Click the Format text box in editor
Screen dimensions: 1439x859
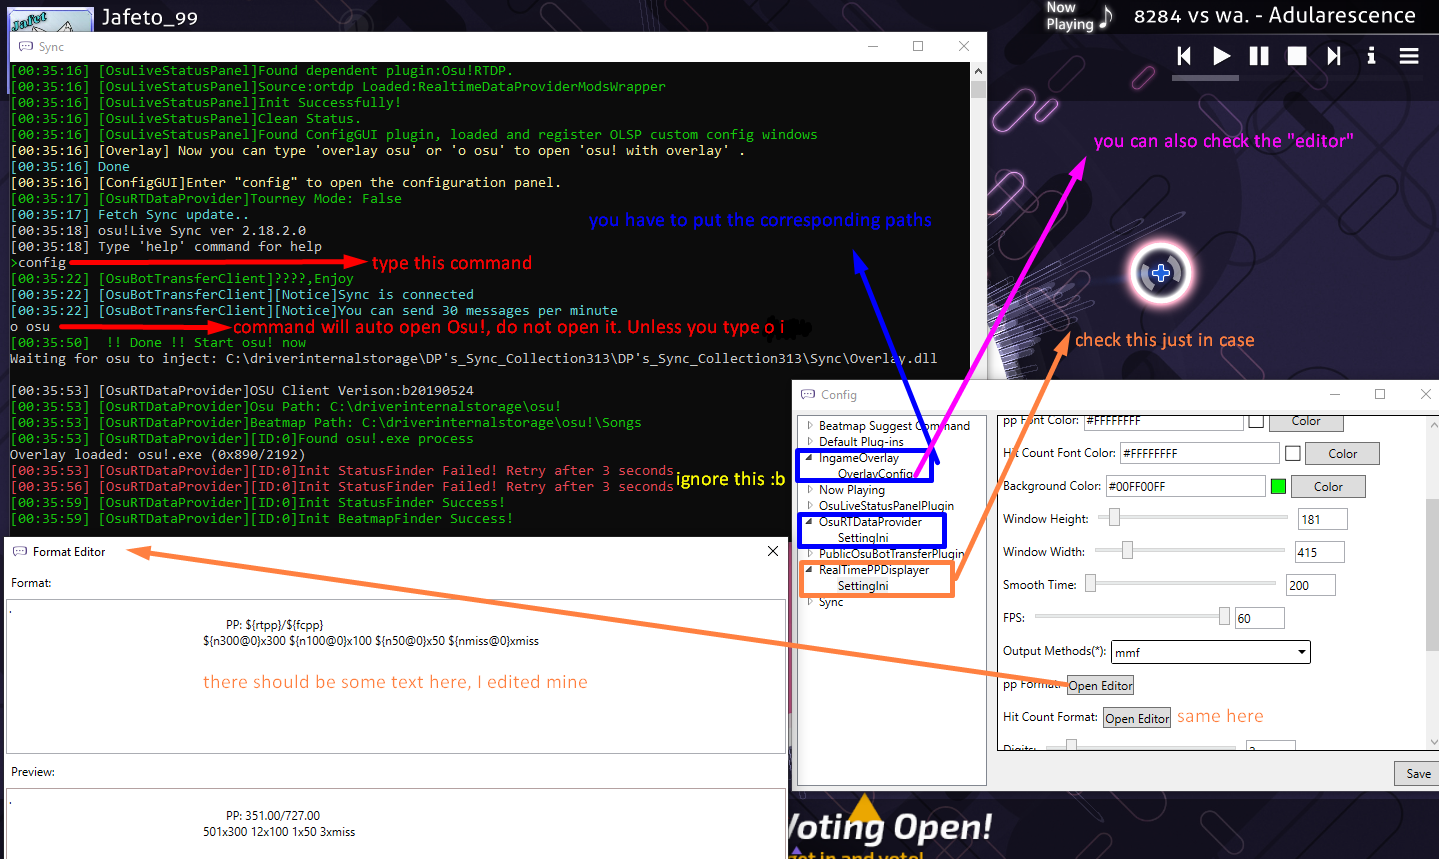[396, 676]
